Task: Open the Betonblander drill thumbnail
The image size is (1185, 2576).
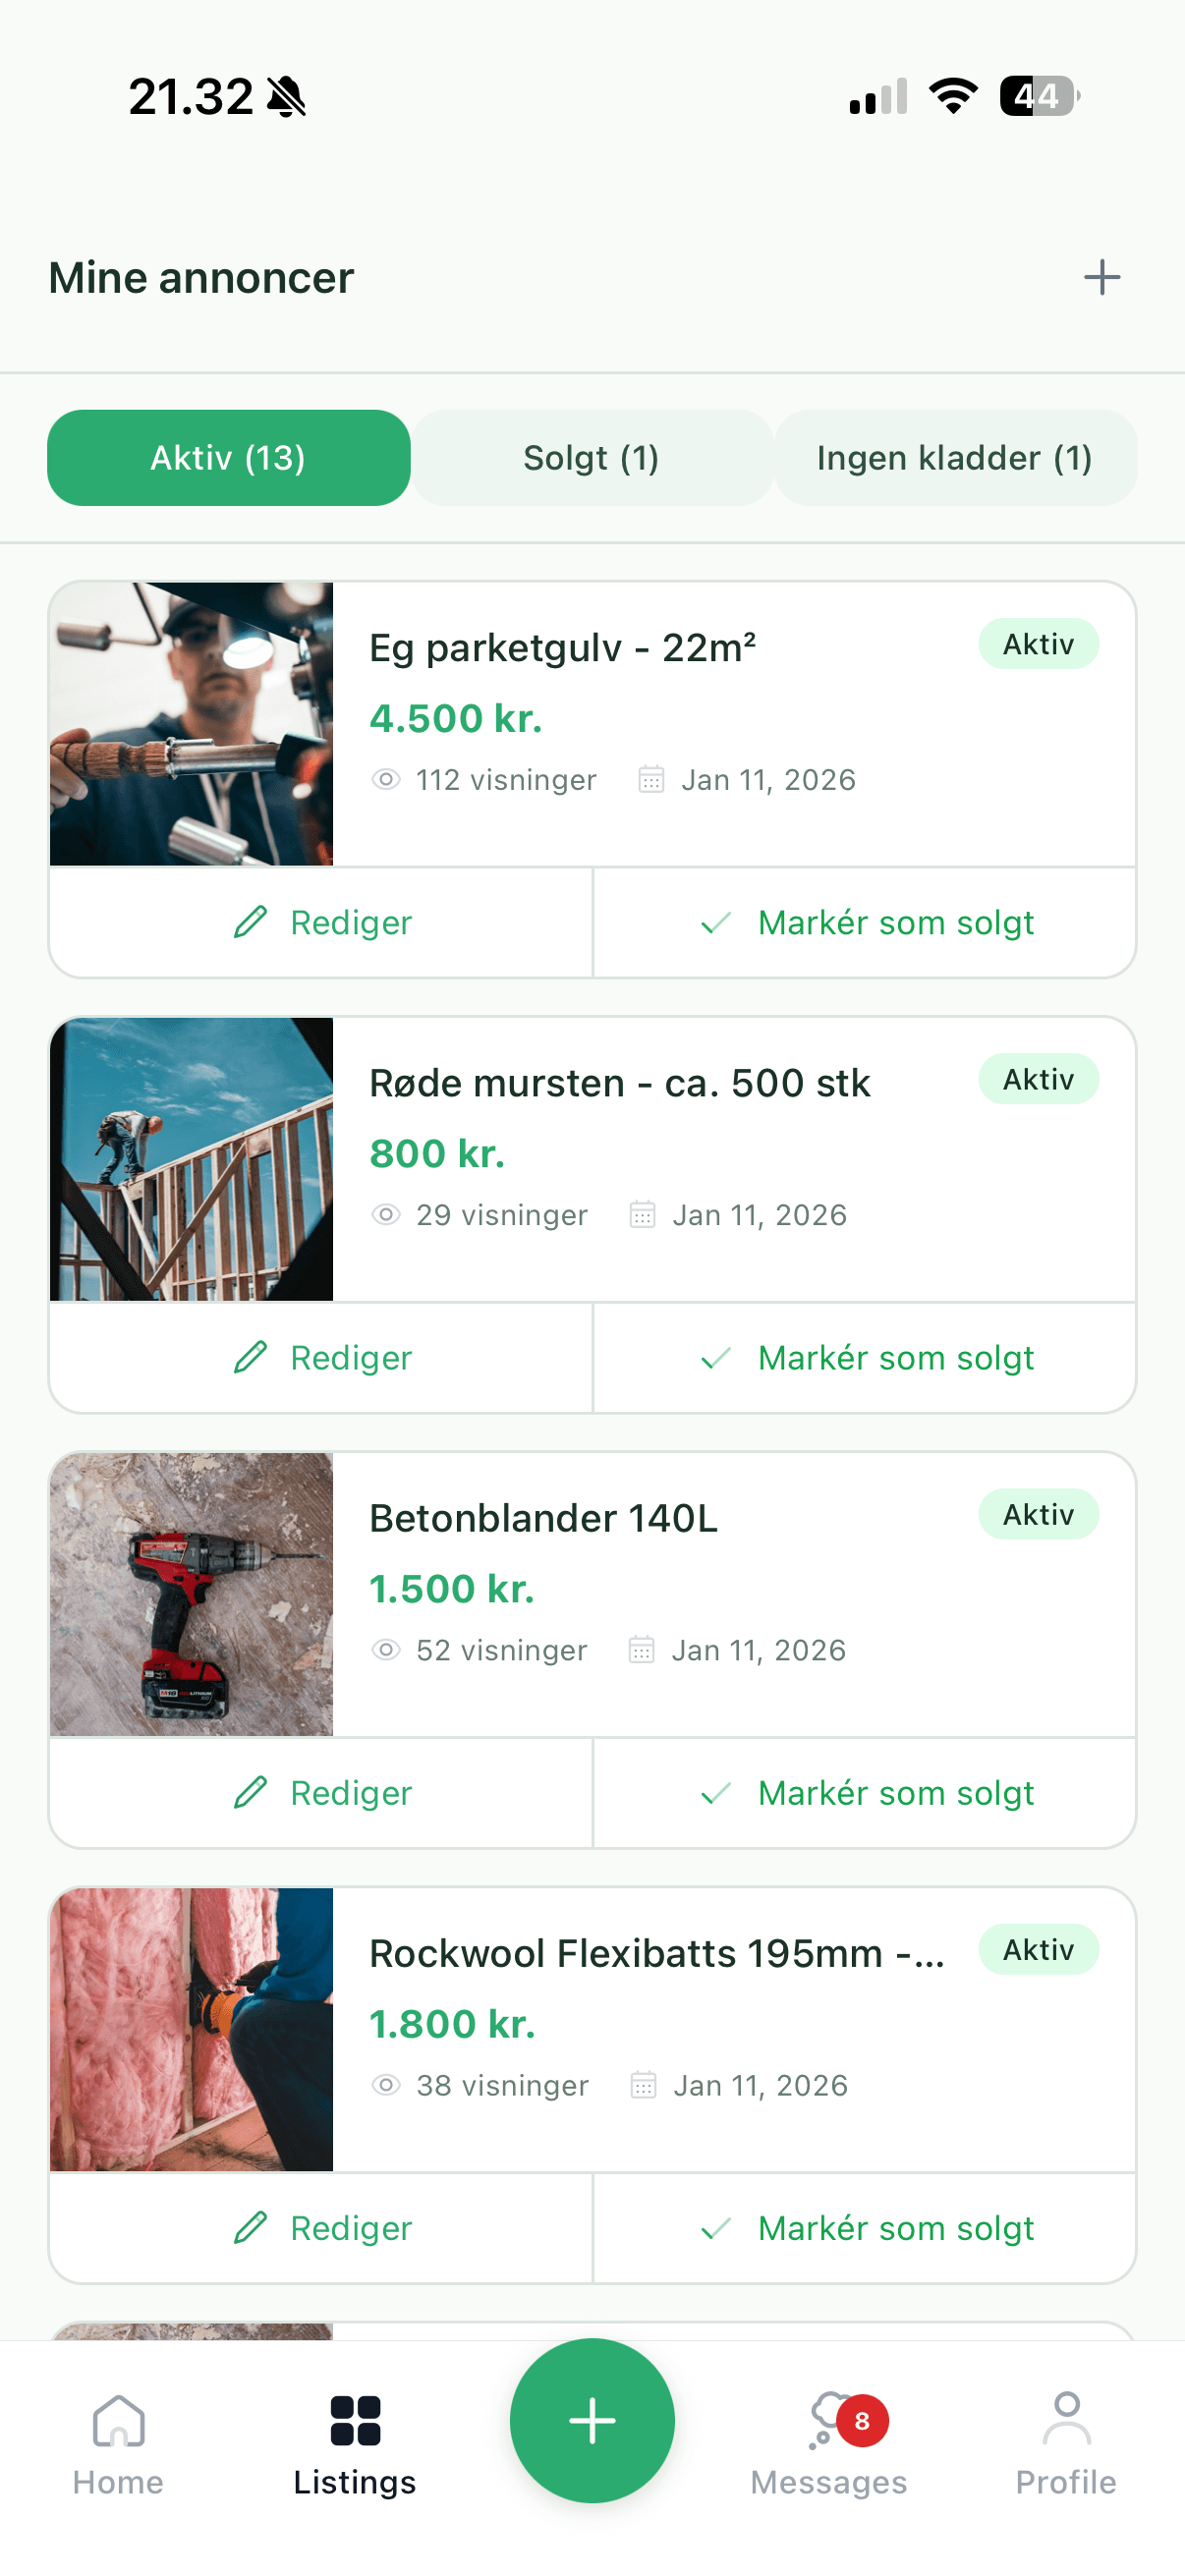Action: (x=191, y=1594)
